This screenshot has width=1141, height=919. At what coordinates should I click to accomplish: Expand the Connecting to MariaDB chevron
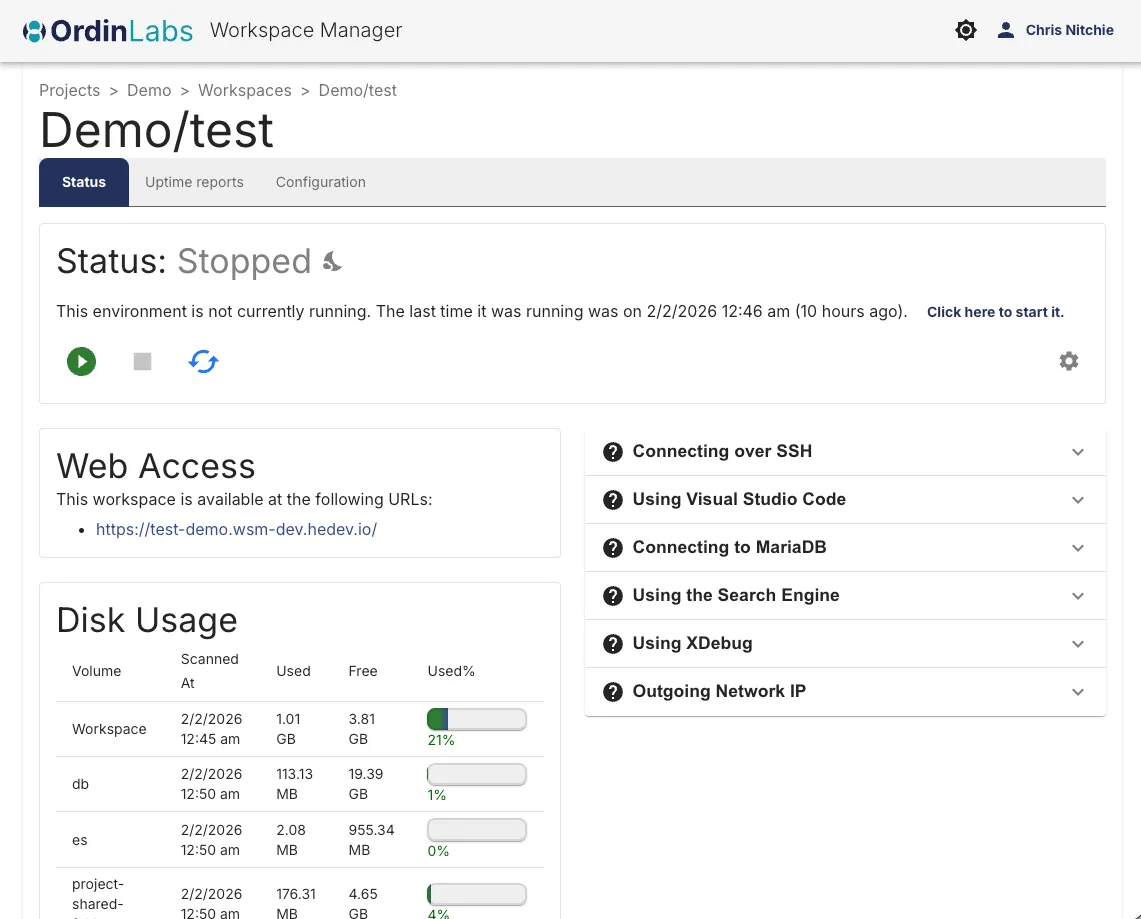[1077, 548]
